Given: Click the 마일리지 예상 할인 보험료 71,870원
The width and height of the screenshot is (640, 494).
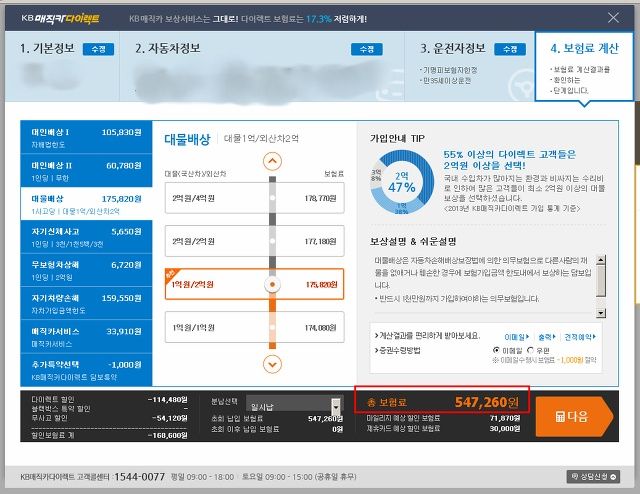Looking at the screenshot, I should coord(443,418).
